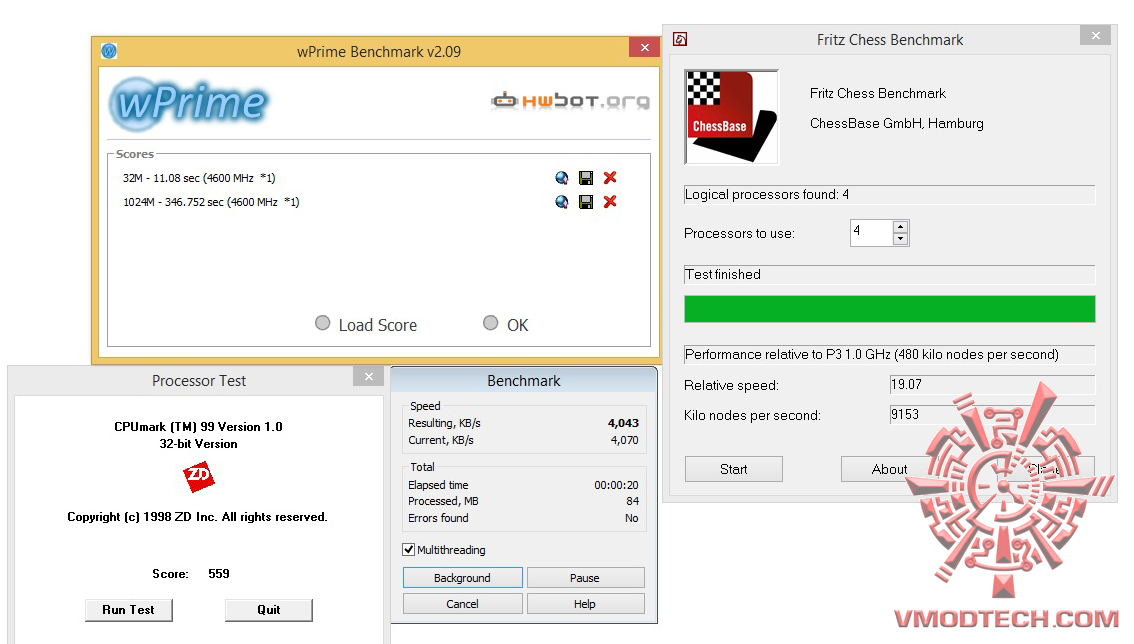This screenshot has width=1134, height=644.
Task: Select the 32M - 11.08 sec score row
Action: click(199, 178)
